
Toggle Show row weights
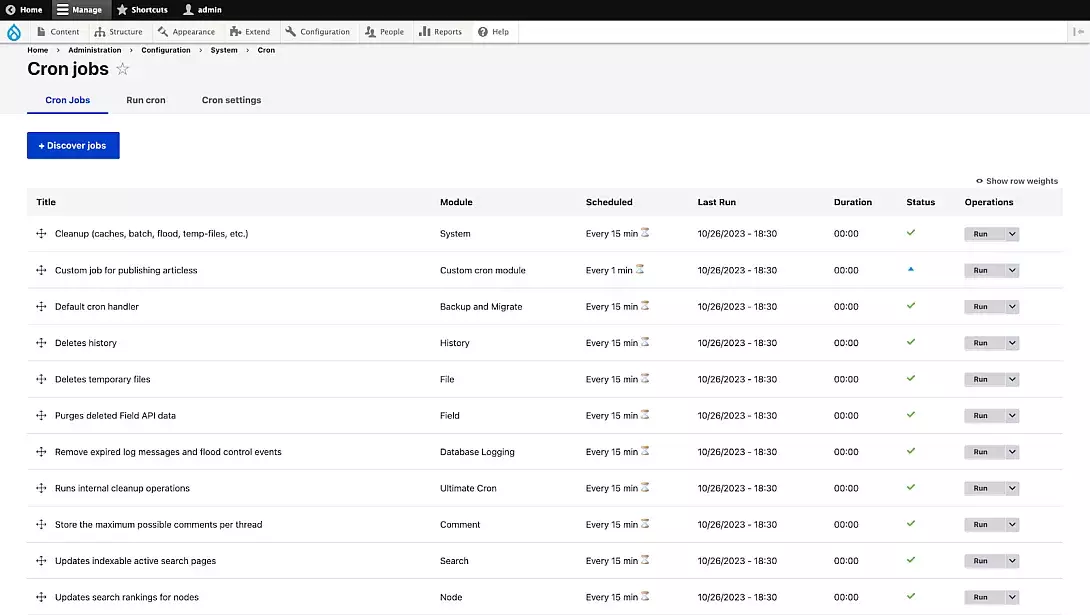pos(1017,181)
